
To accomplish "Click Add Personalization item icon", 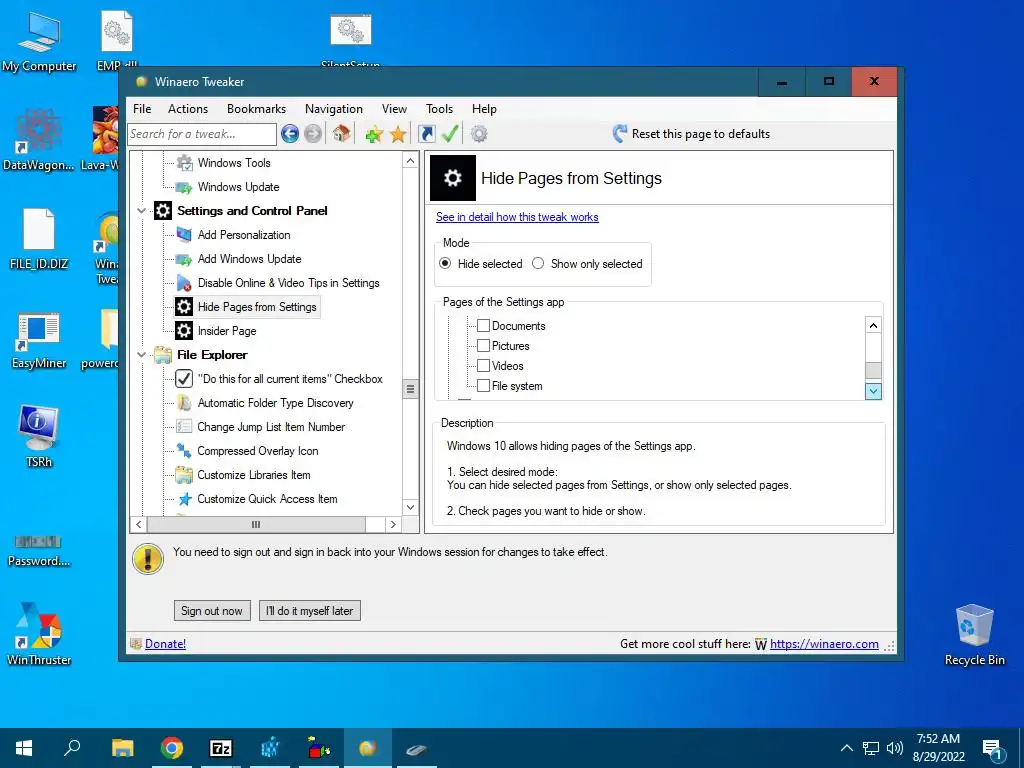I will 185,235.
